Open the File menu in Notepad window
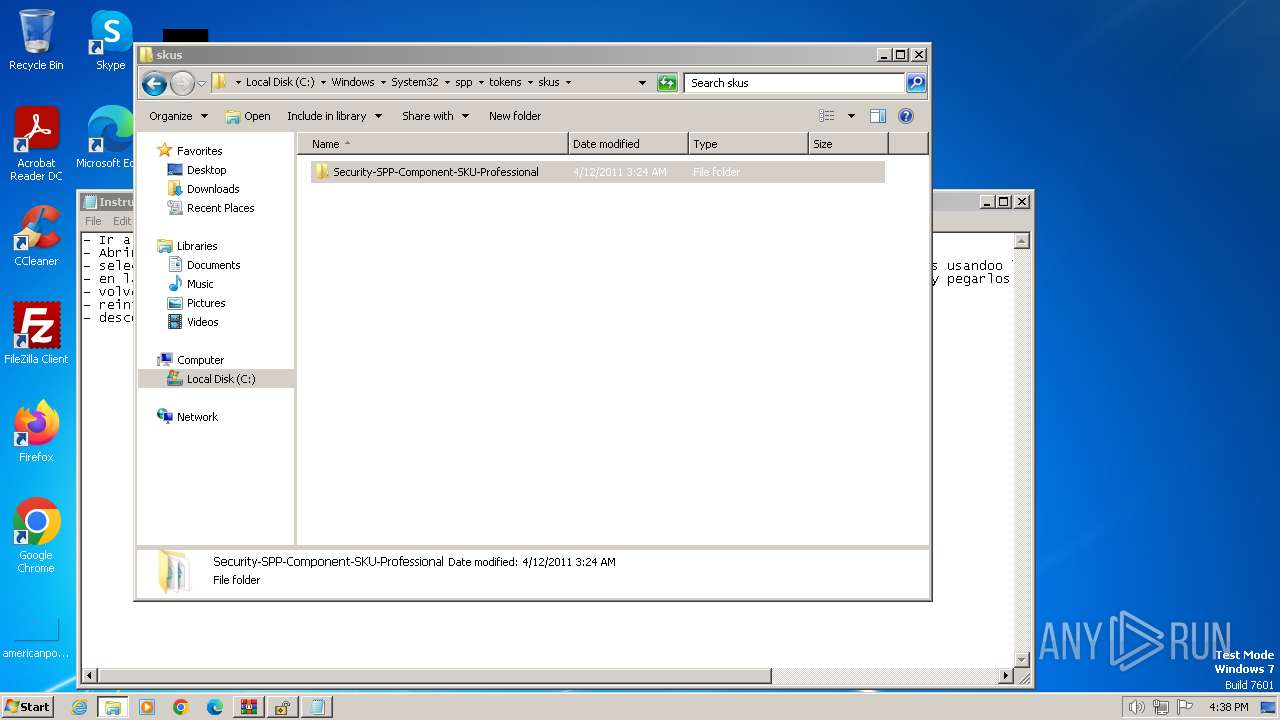Viewport: 1280px width, 720px height. coord(93,221)
